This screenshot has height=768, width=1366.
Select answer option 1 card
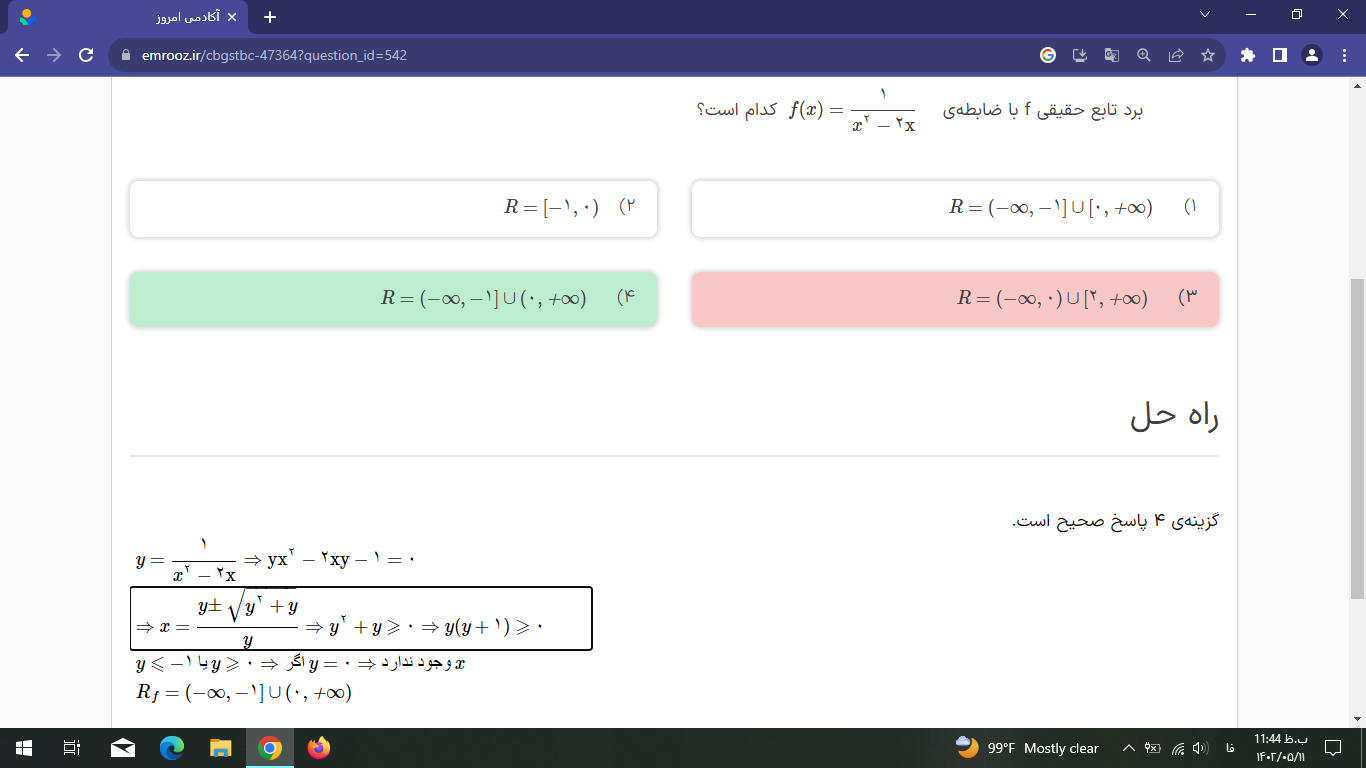955,209
